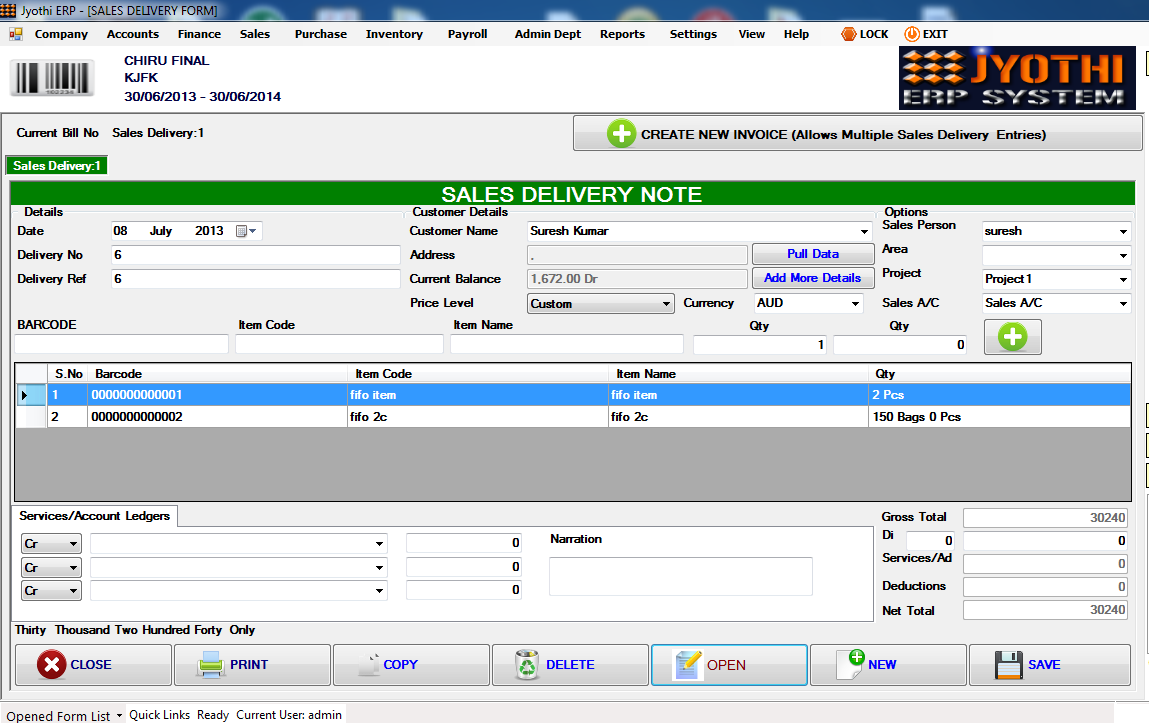1149x723 pixels.
Task: Switch to the Sales Delivery:1 tab
Action: click(56, 164)
